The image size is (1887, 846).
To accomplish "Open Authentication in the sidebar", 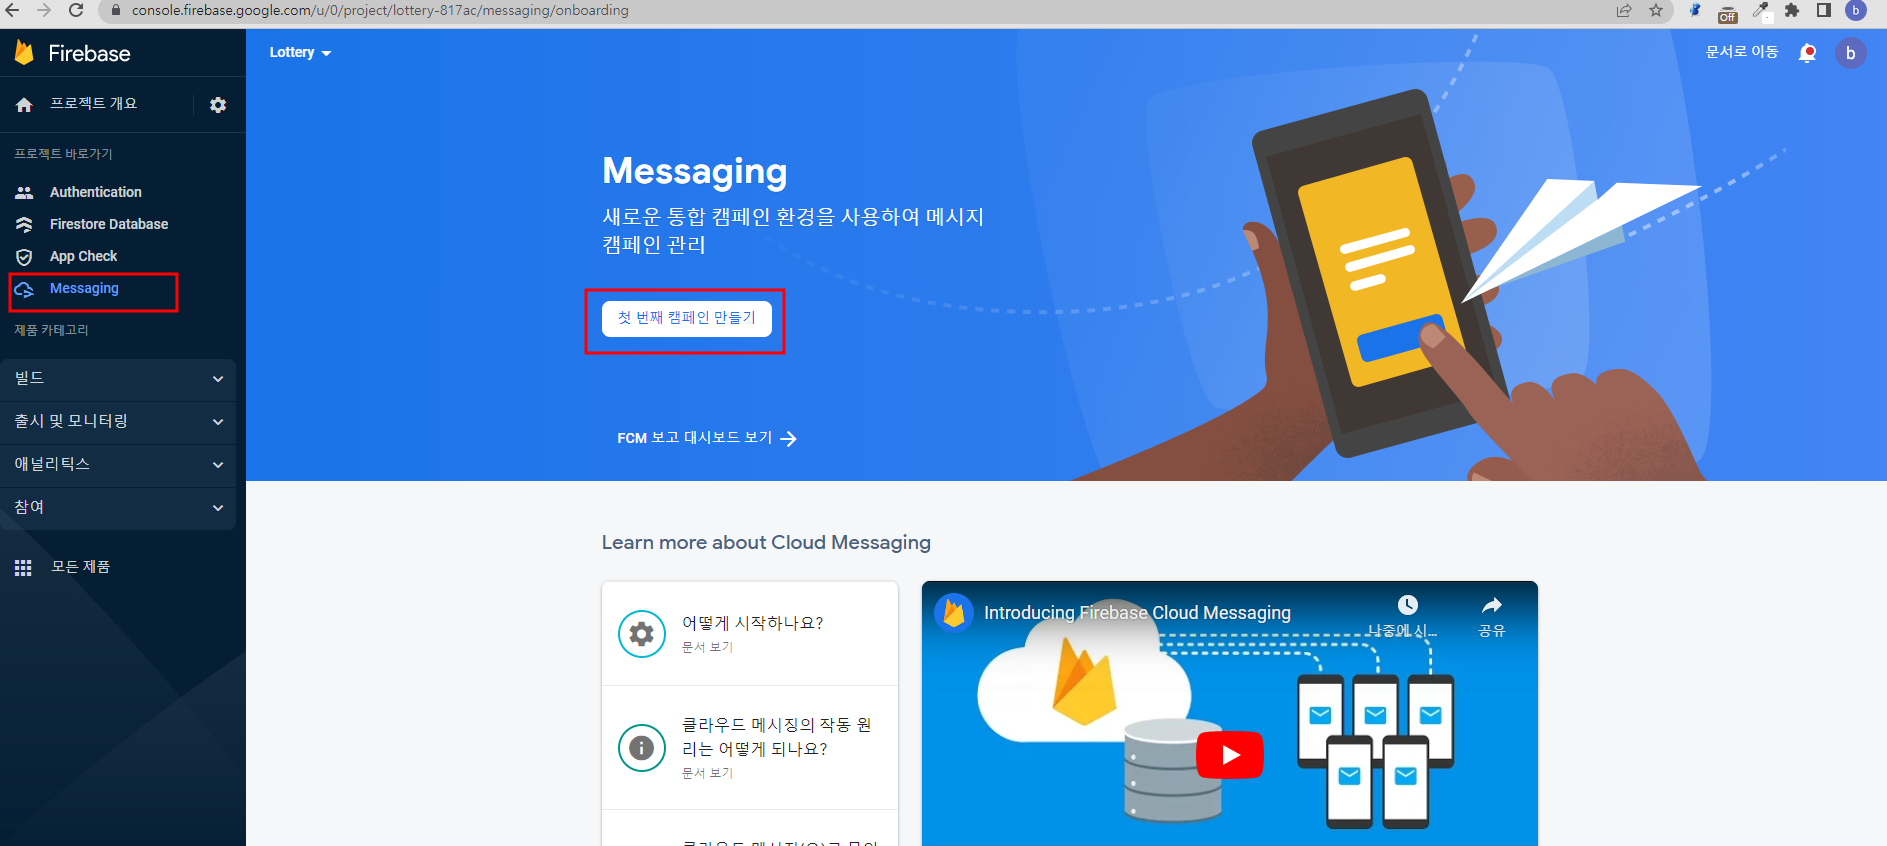I will point(96,192).
